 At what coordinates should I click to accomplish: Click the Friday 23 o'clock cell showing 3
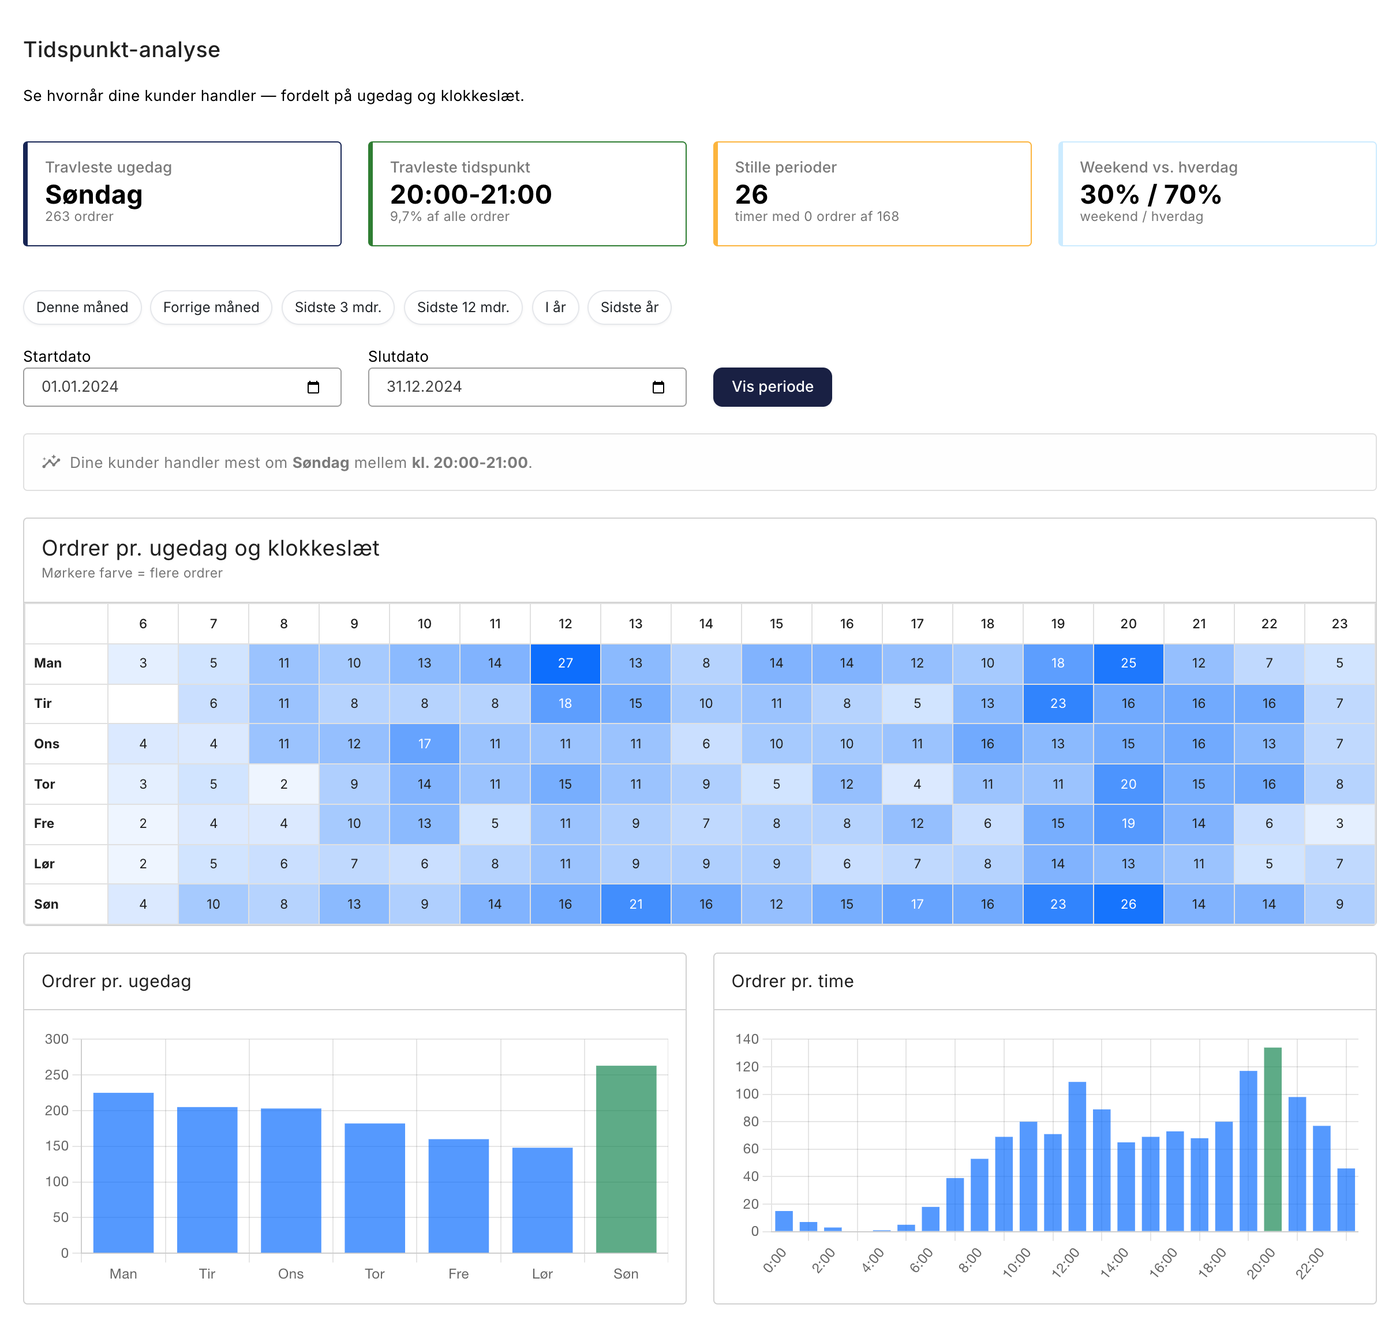coord(1339,824)
